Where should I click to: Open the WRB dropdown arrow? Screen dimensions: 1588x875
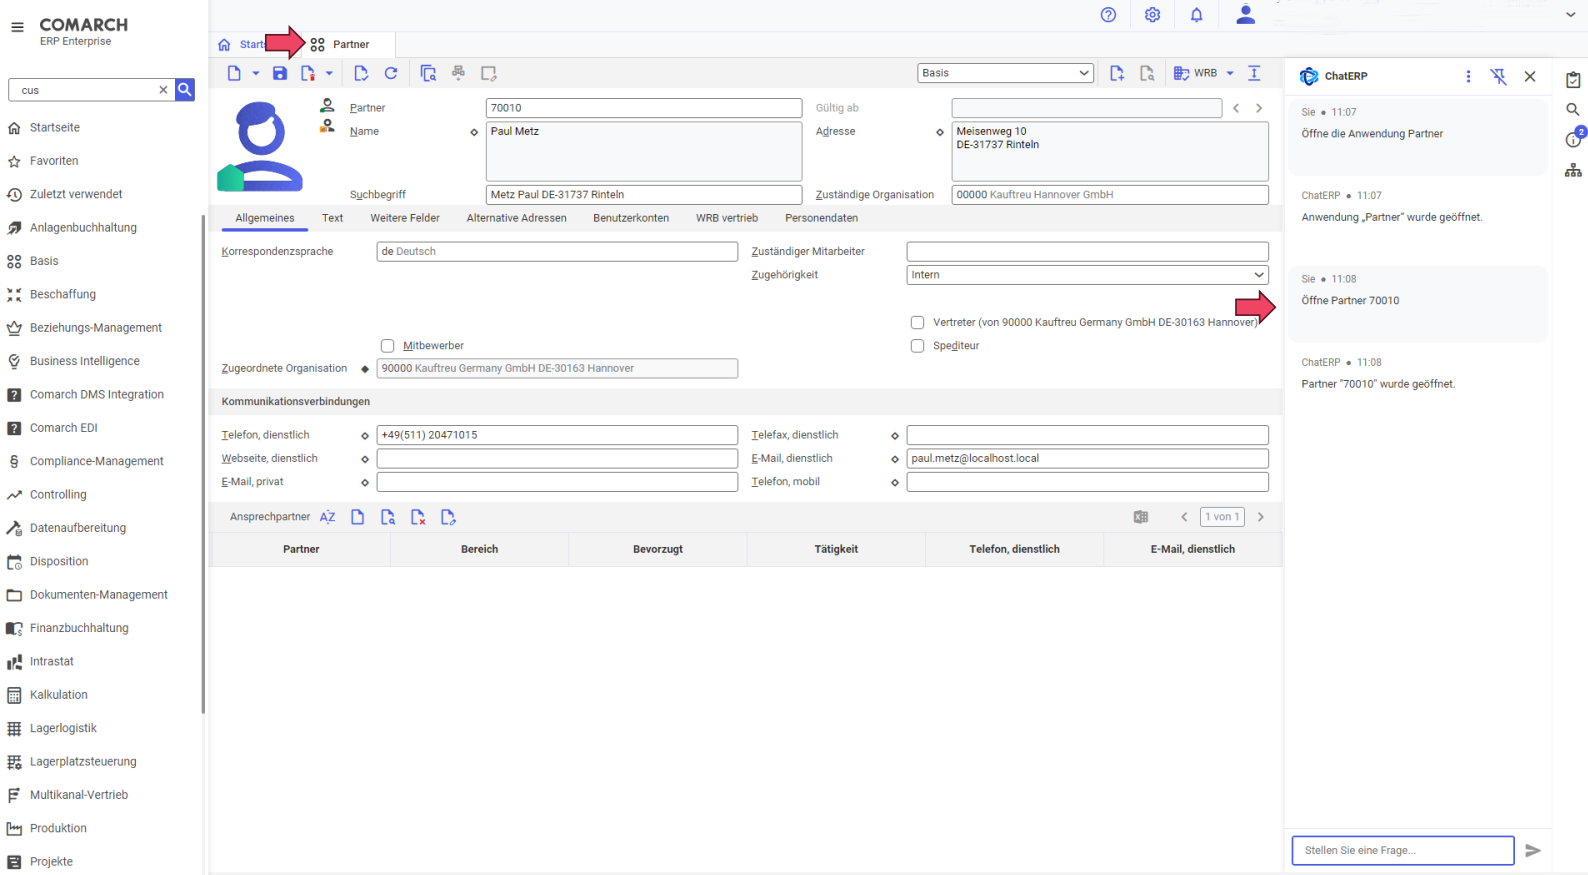point(1230,73)
